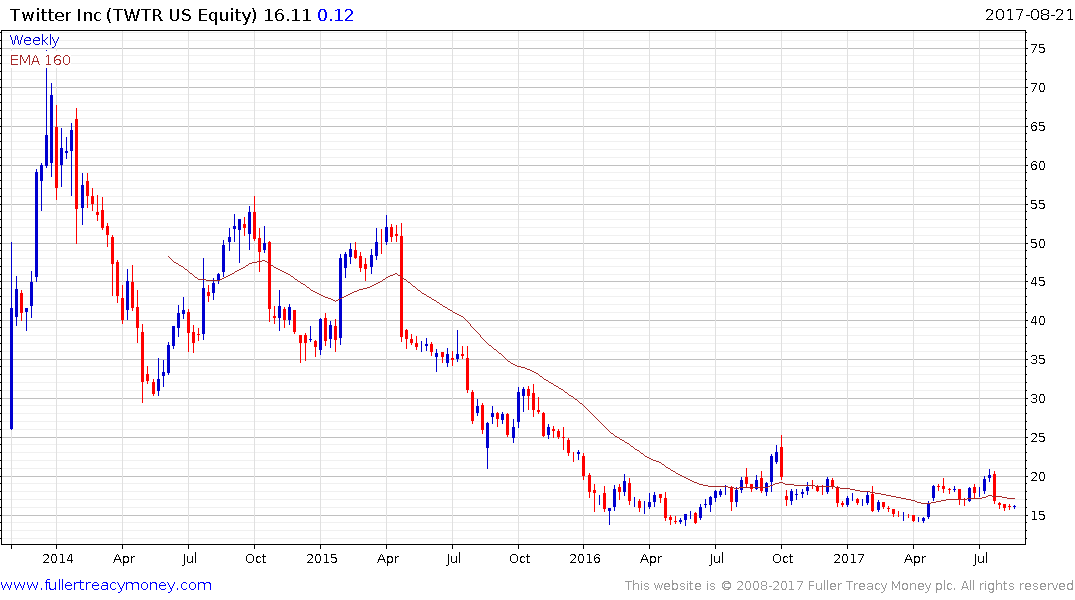This screenshot has height=600, width=1075.
Task: Click the Apr label after 2017
Action: [915, 559]
